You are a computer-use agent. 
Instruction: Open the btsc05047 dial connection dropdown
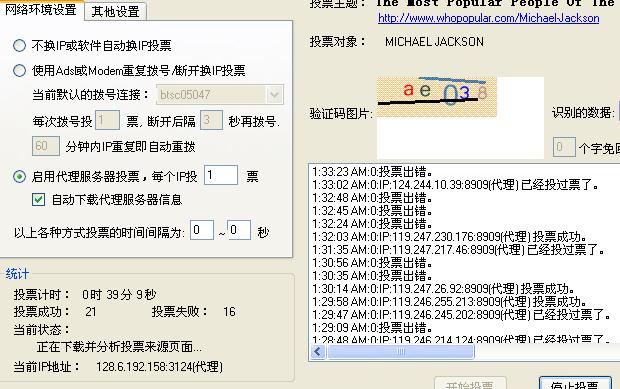click(274, 95)
